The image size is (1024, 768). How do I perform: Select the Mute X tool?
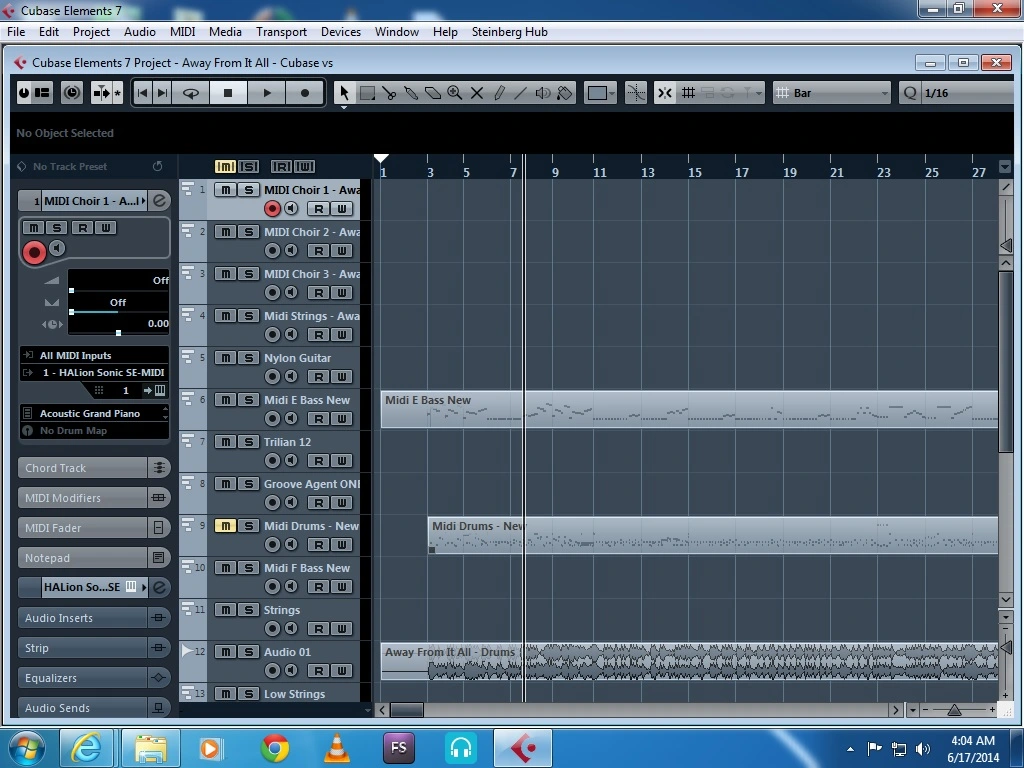(477, 93)
